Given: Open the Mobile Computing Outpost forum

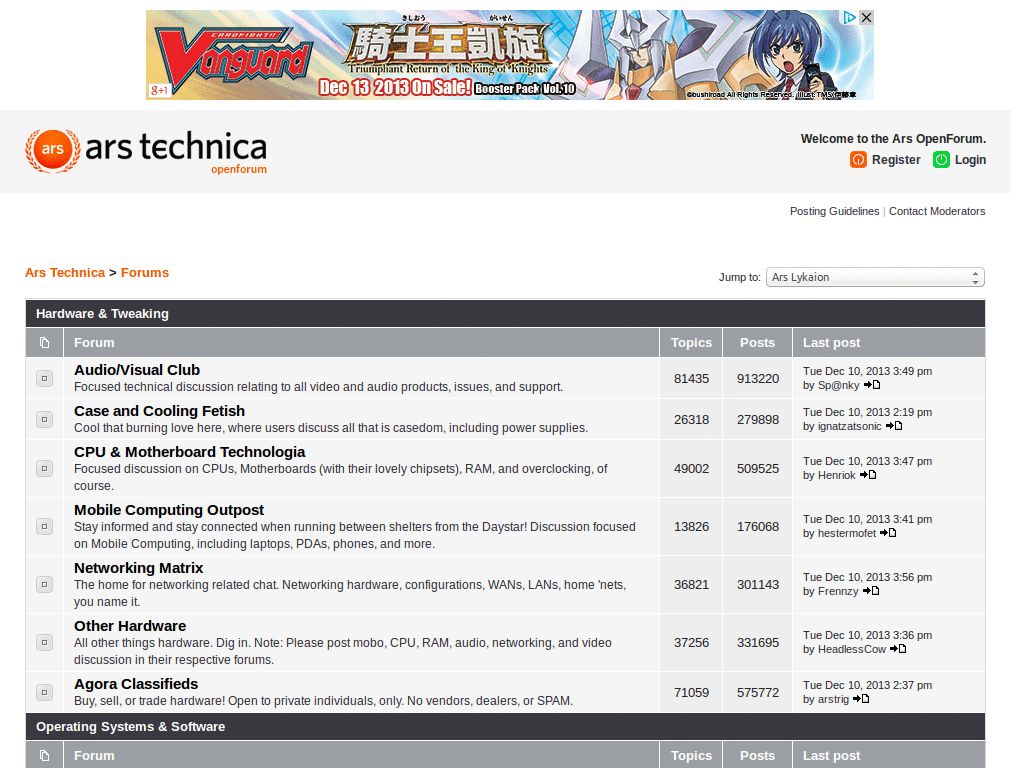Looking at the screenshot, I should coord(169,510).
